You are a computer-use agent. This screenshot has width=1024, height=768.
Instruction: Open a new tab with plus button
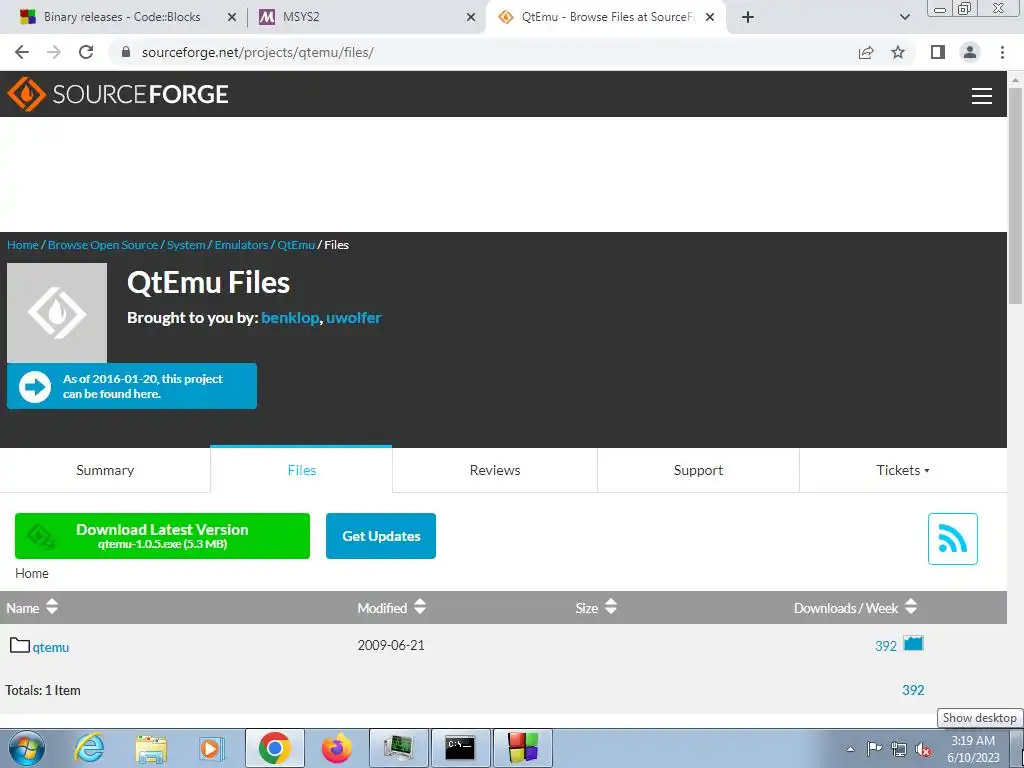click(x=748, y=18)
